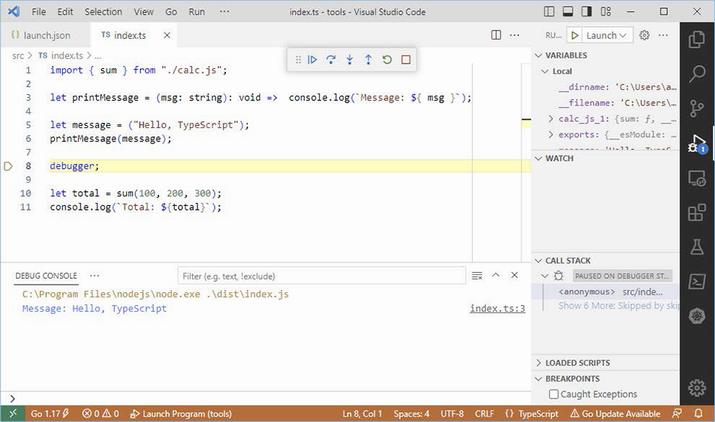Image resolution: width=715 pixels, height=422 pixels.
Task: Click Show 6 More skipped frames
Action: coord(619,306)
